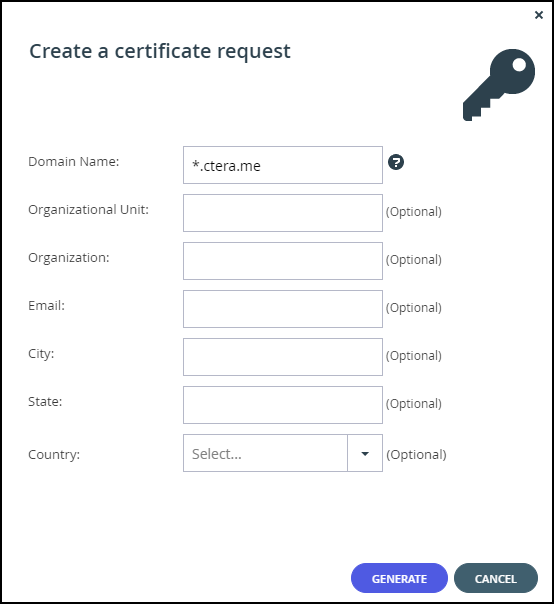Click the Organizational Unit text box
The width and height of the screenshot is (554, 604).
tap(283, 213)
